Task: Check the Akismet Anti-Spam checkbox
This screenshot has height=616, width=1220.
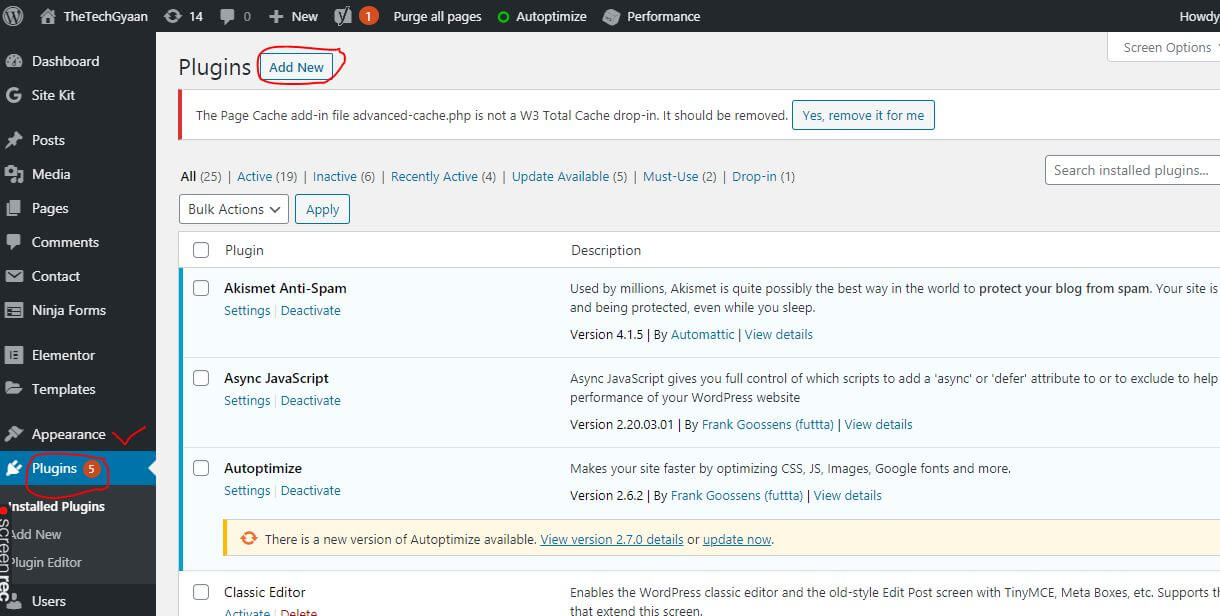Action: click(x=201, y=288)
